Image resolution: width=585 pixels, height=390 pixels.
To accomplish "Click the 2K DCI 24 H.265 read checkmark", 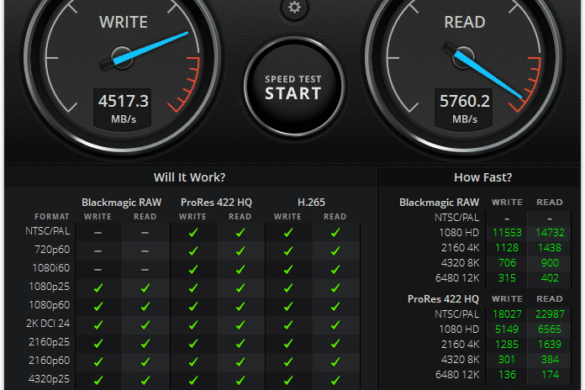I will [335, 325].
